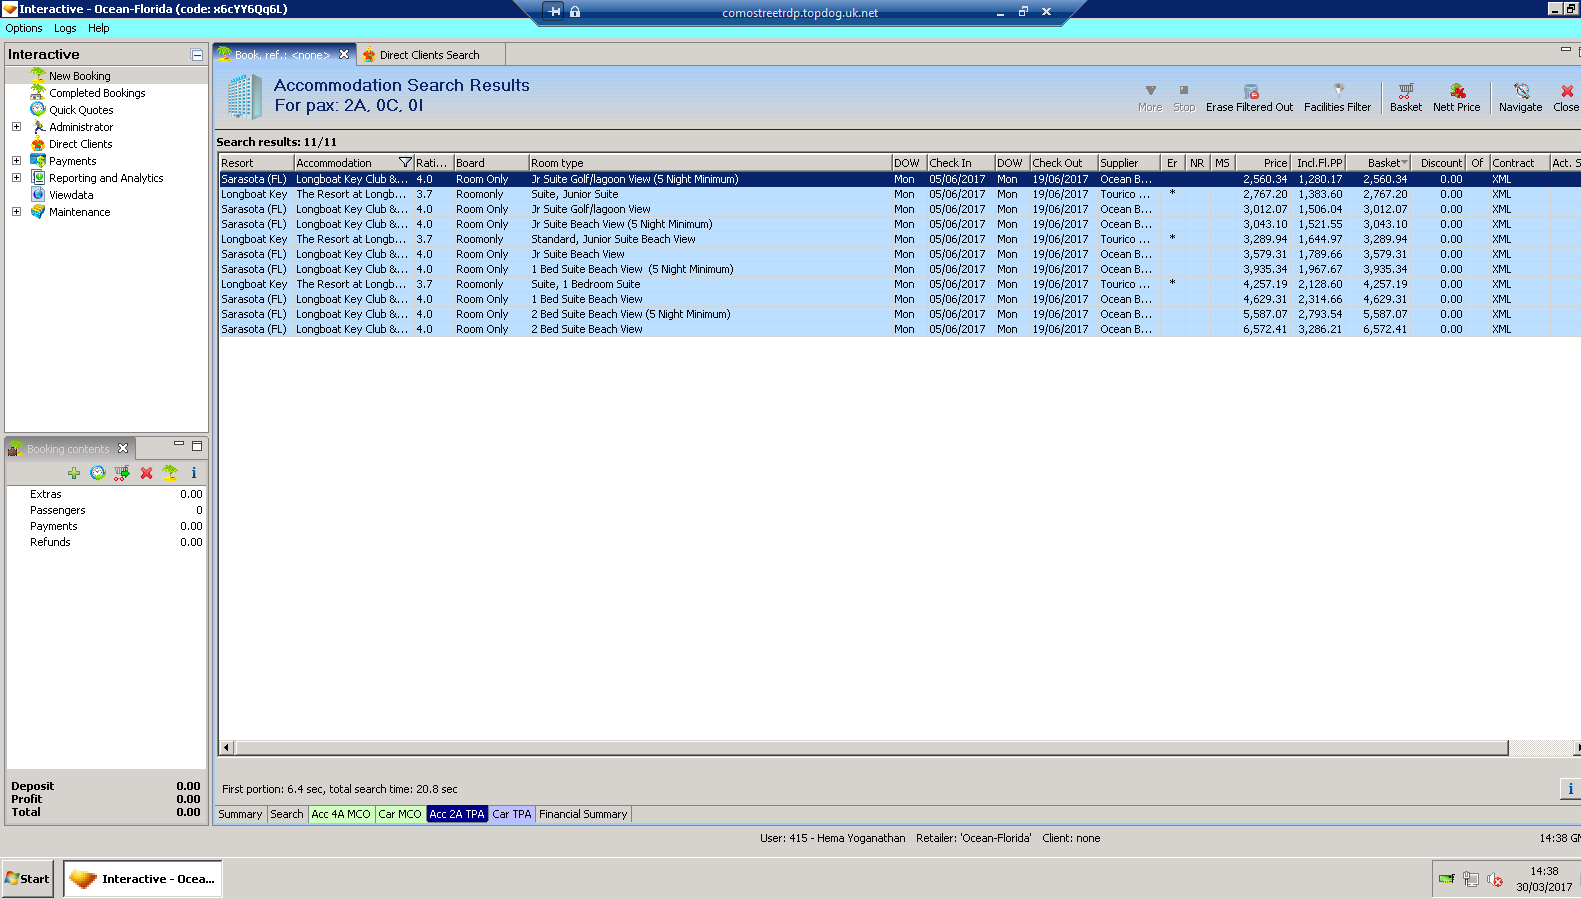The width and height of the screenshot is (1581, 899).
Task: Click the pin icon on the remote desktop bar
Action: coord(554,11)
